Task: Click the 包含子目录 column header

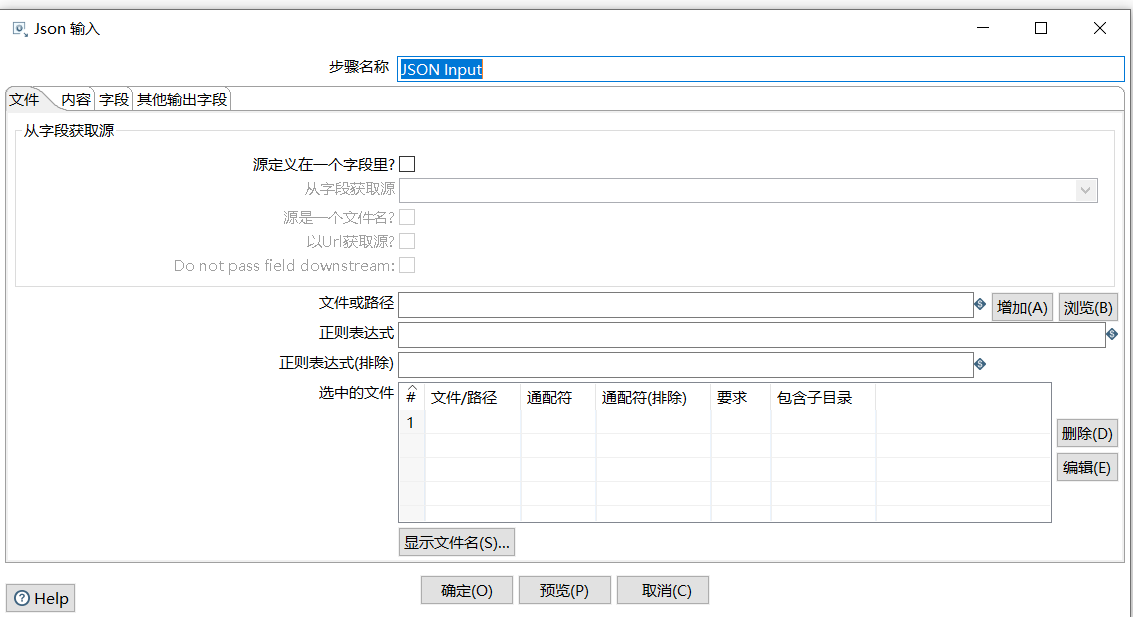Action: 823,397
